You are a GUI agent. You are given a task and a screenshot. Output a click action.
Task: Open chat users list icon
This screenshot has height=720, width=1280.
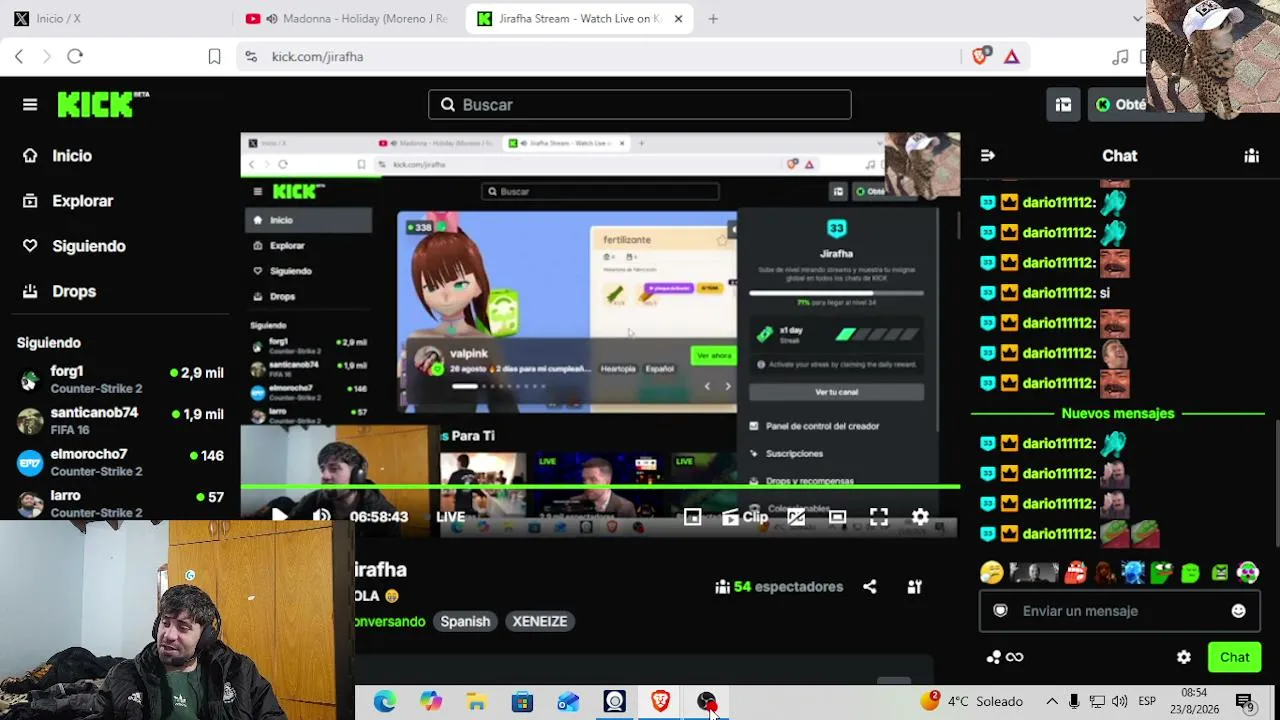(1251, 155)
